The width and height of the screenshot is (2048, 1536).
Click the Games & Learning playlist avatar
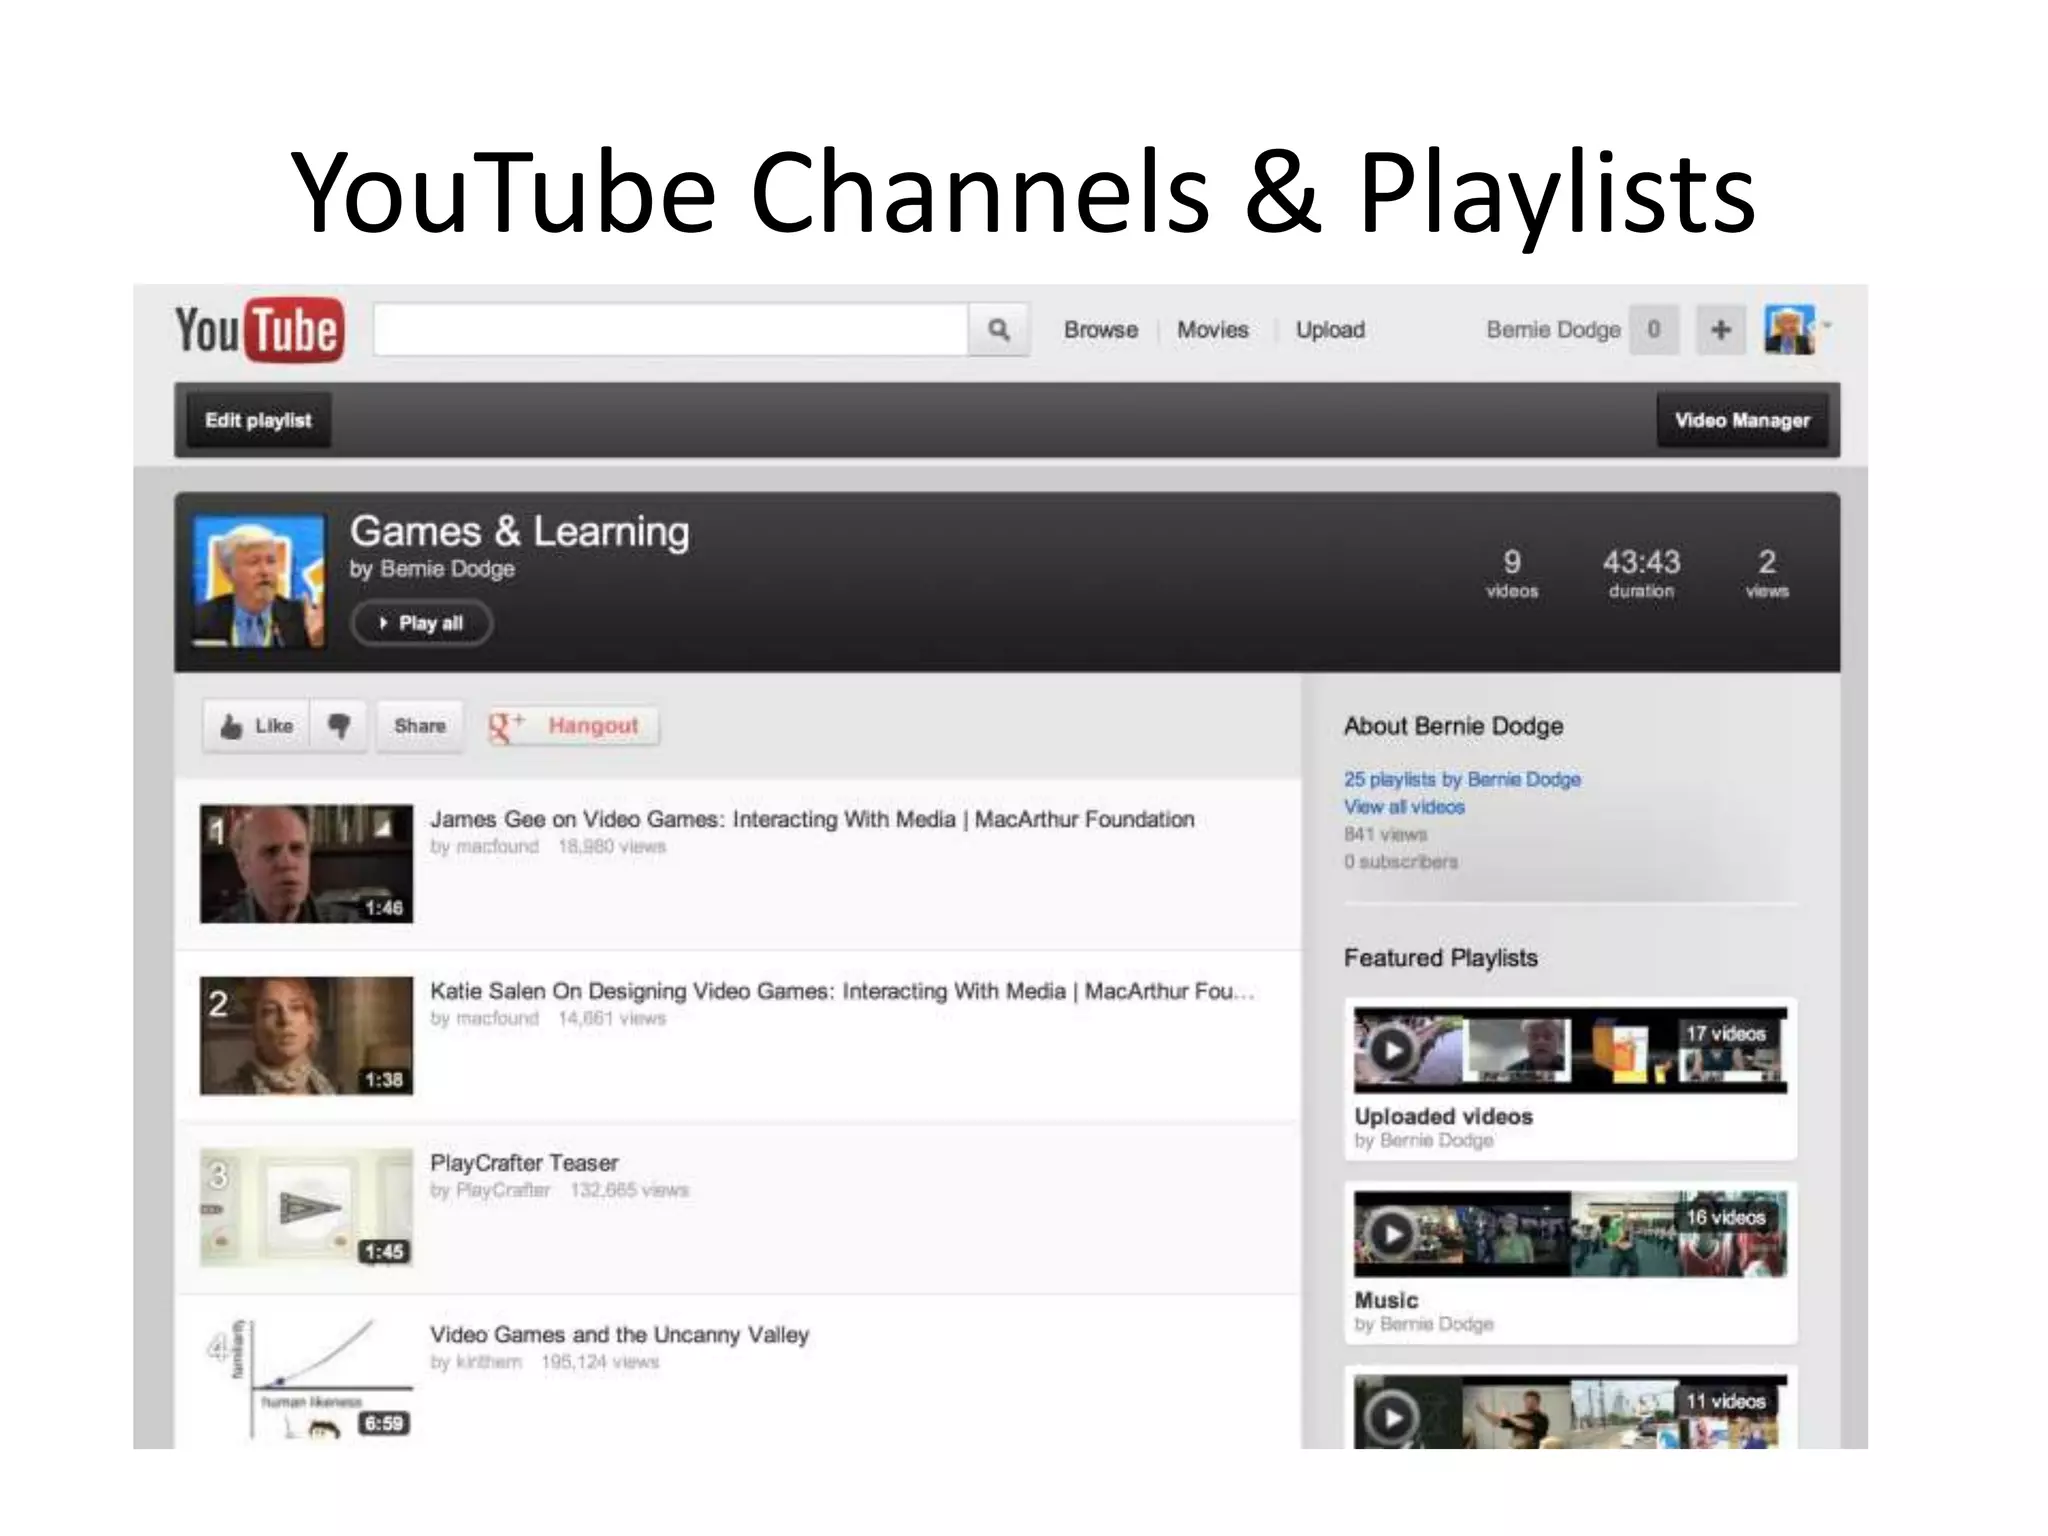click(x=259, y=581)
